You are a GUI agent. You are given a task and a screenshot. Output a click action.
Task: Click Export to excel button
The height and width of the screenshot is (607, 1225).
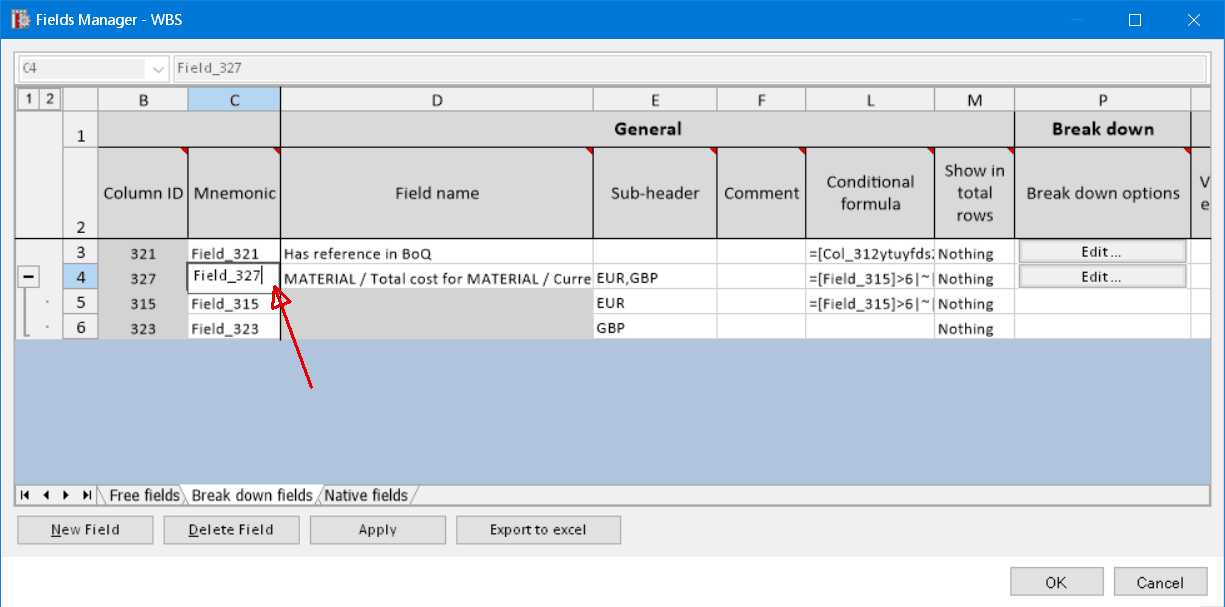[538, 530]
